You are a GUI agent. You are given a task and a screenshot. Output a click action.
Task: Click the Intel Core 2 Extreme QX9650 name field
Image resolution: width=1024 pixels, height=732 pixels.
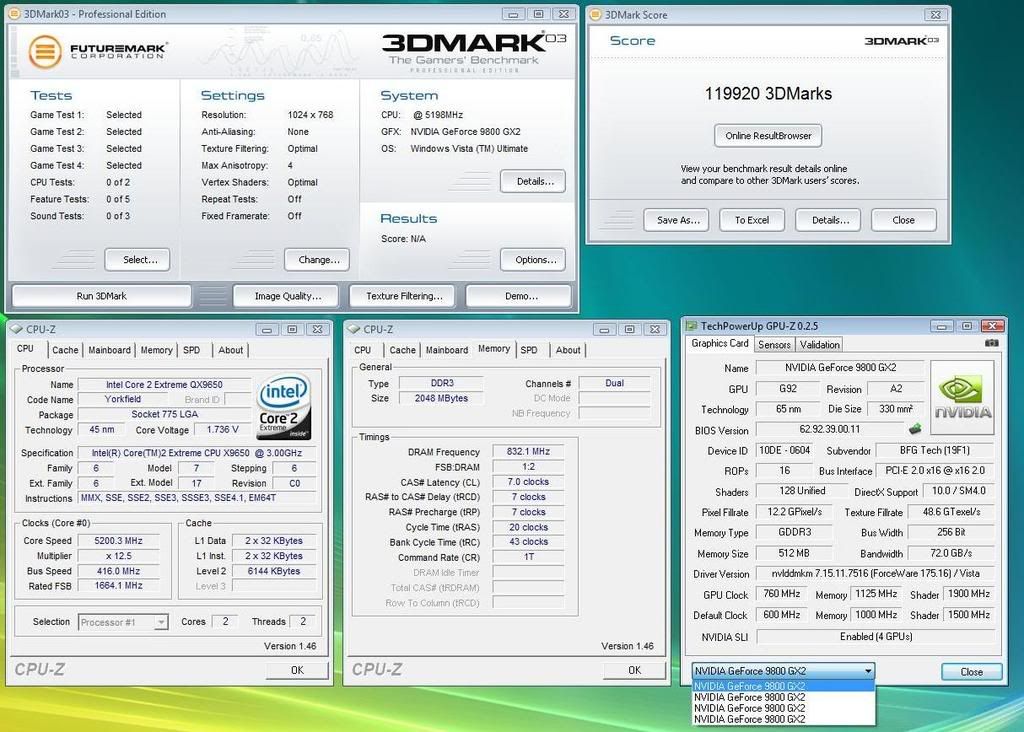[164, 385]
